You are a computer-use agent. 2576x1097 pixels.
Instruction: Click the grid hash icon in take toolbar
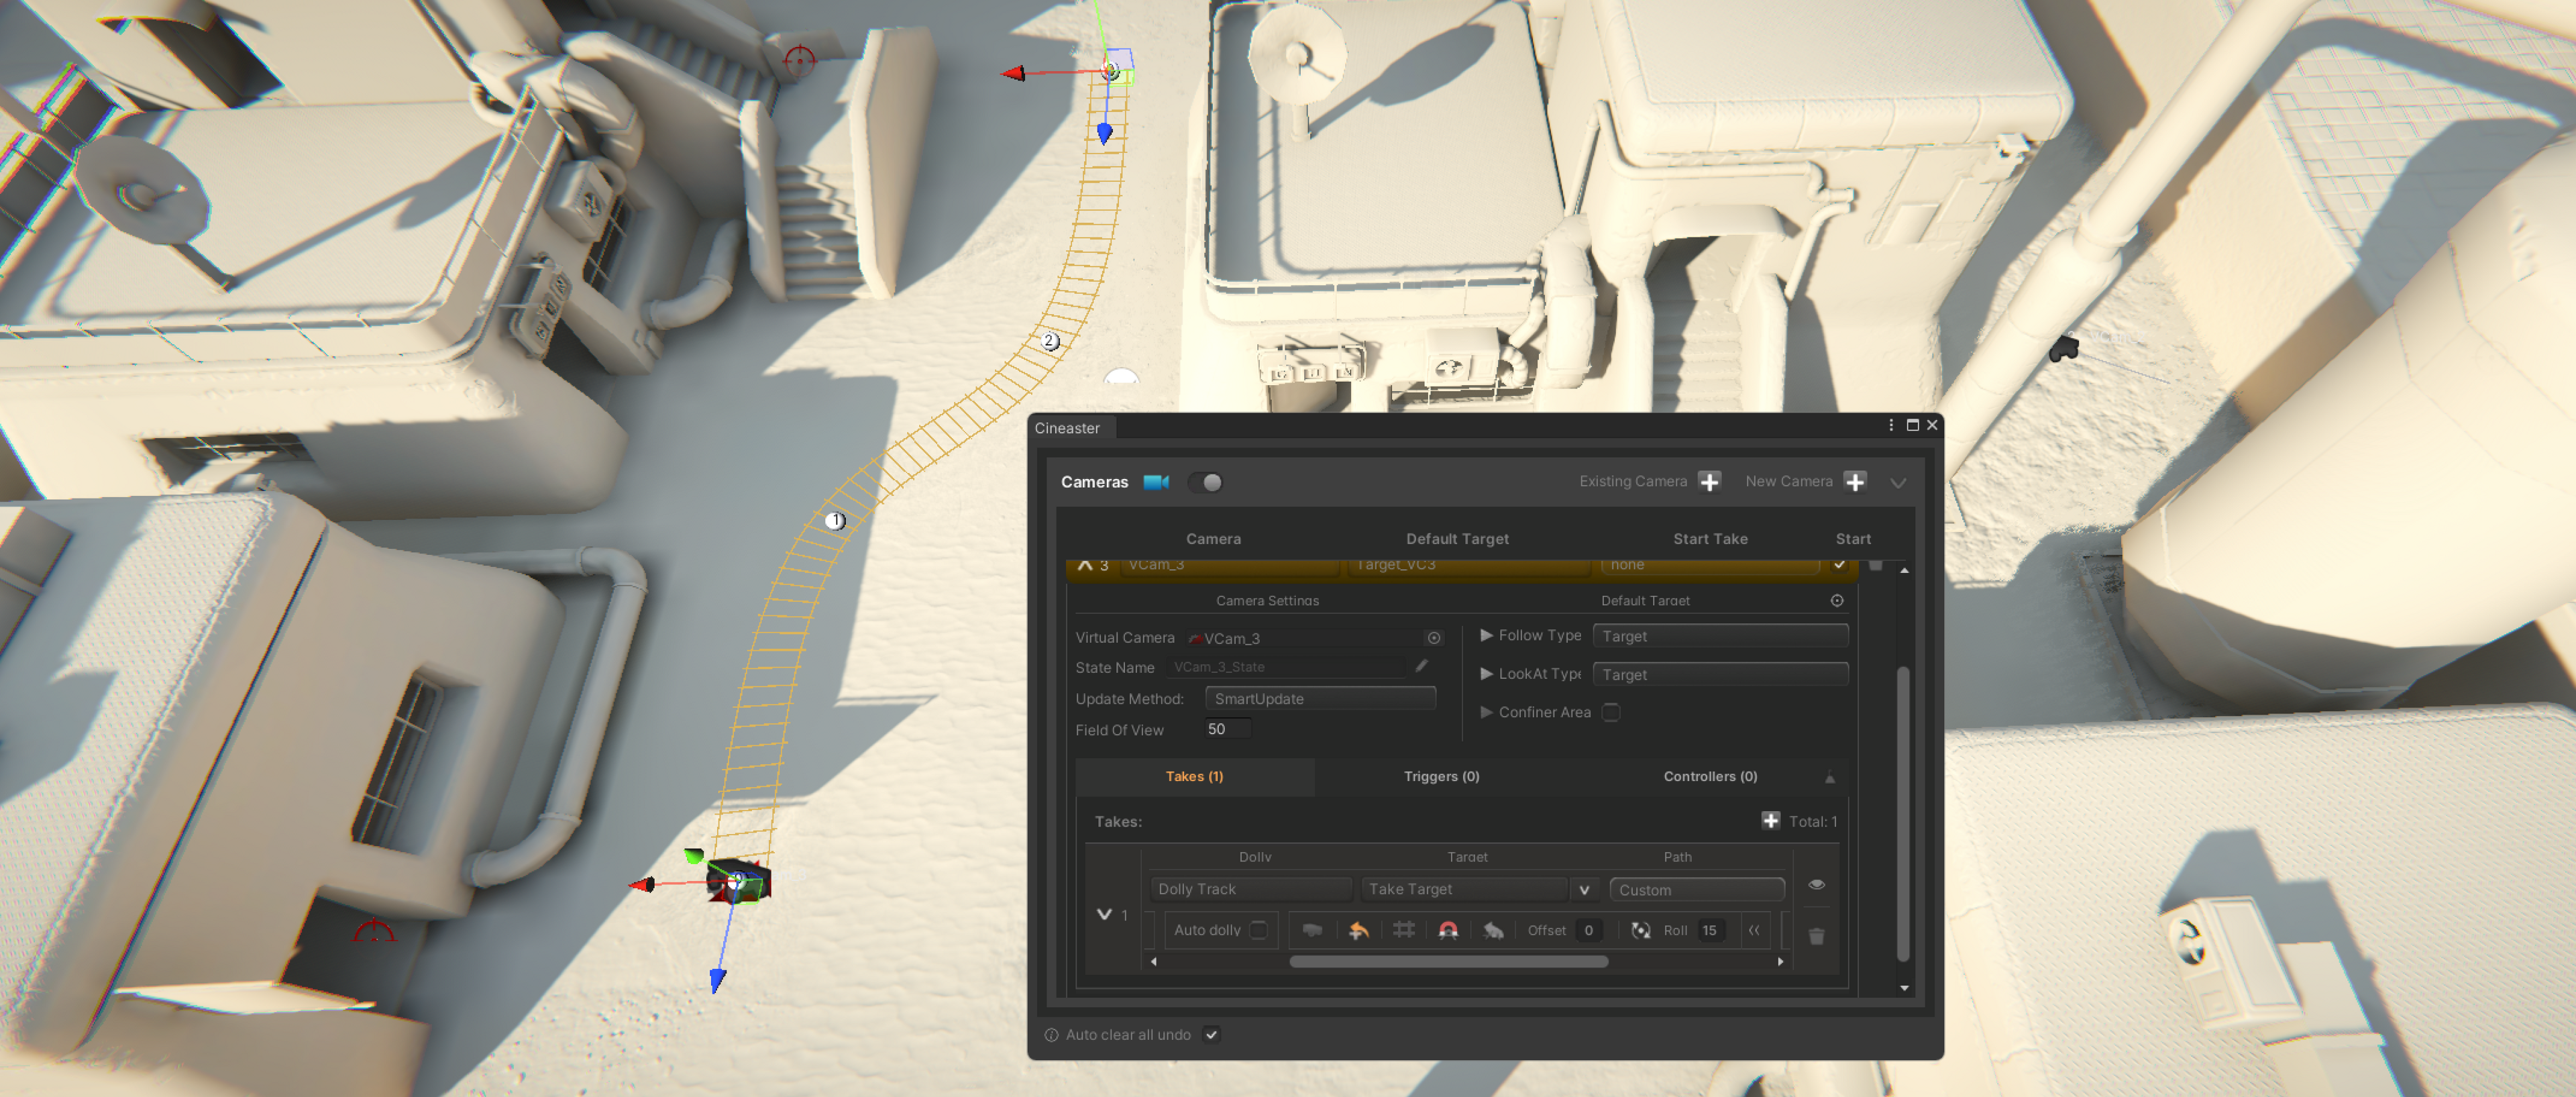click(x=1403, y=930)
